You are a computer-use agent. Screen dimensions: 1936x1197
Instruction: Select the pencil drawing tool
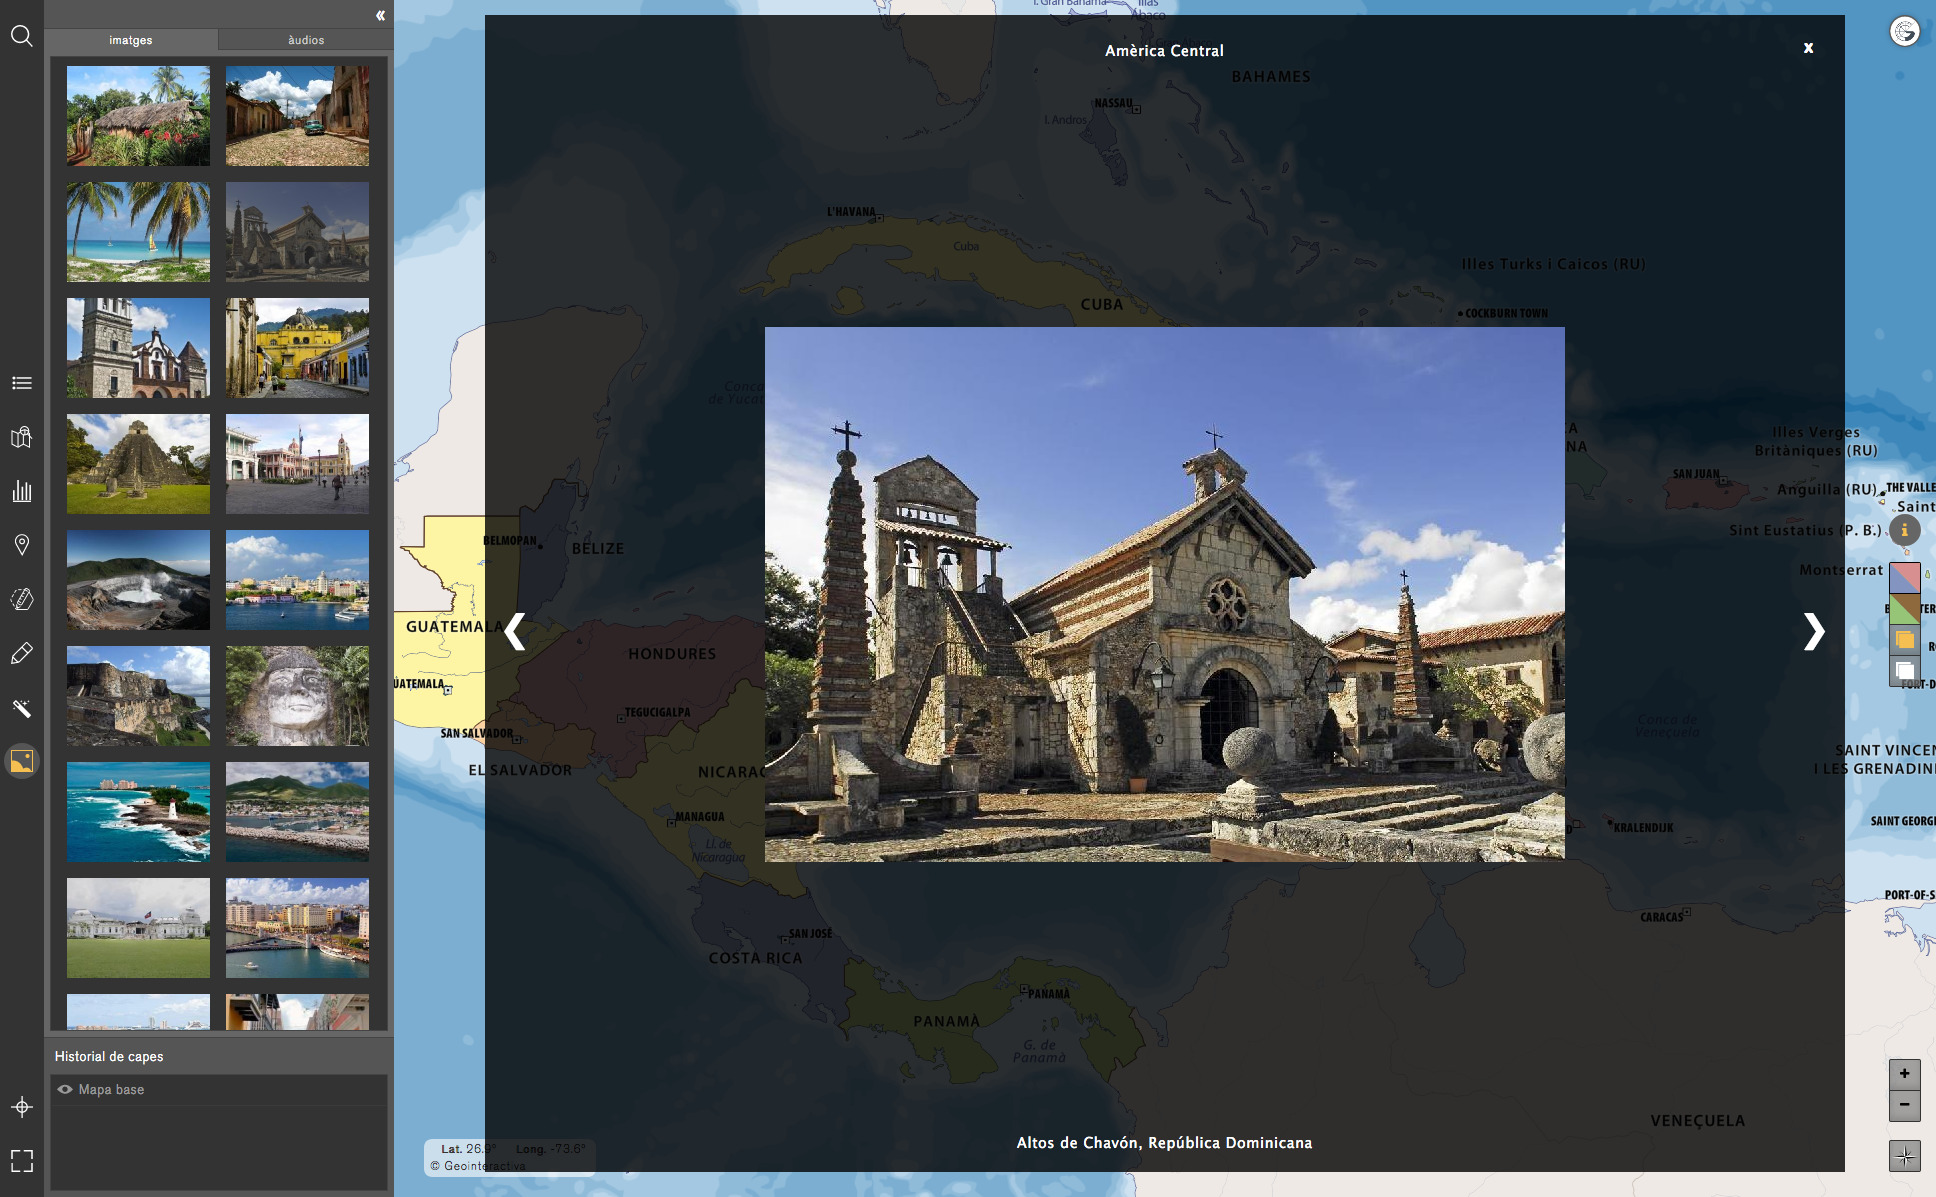click(x=21, y=653)
